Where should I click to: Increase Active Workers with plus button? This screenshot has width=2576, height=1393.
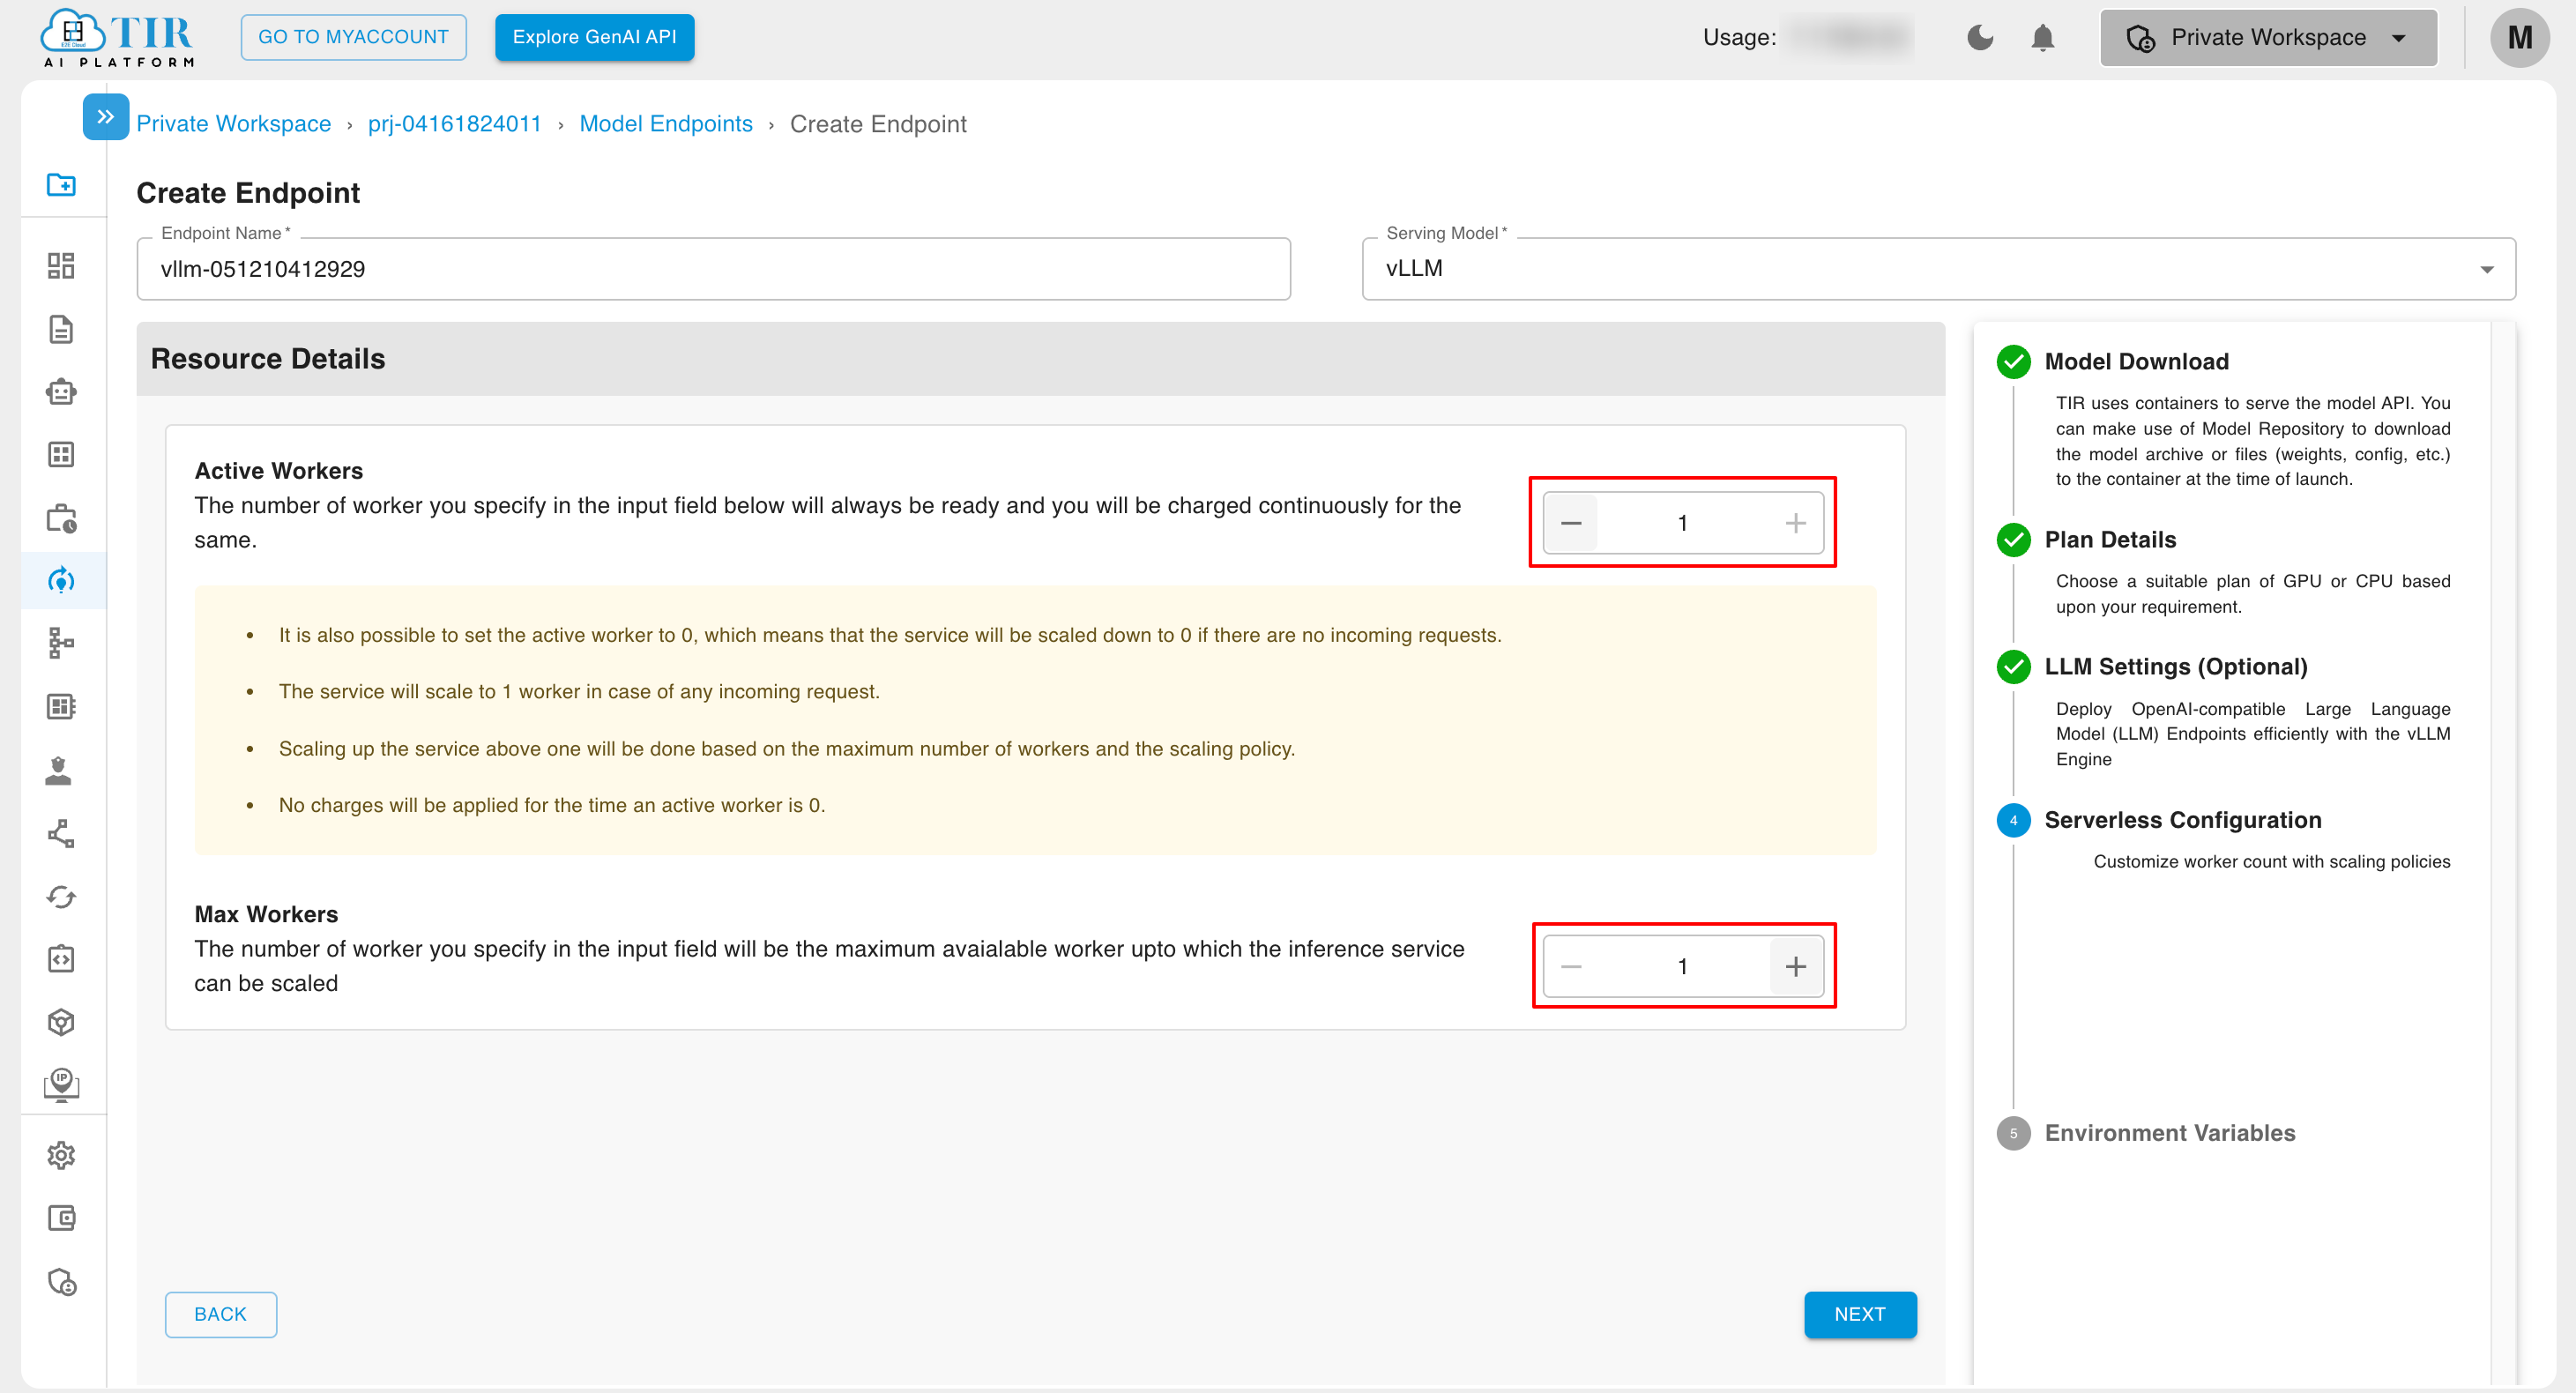(1795, 523)
